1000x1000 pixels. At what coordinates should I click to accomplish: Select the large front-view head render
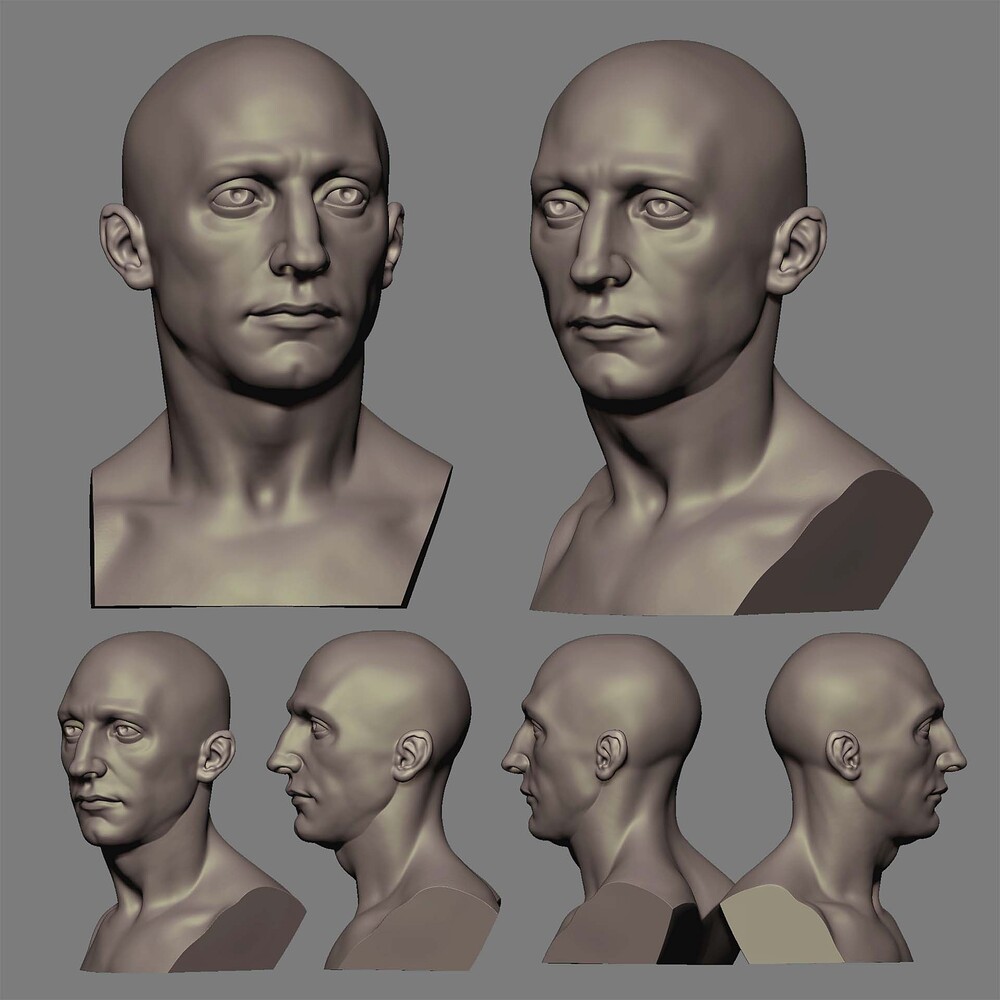pos(272,321)
